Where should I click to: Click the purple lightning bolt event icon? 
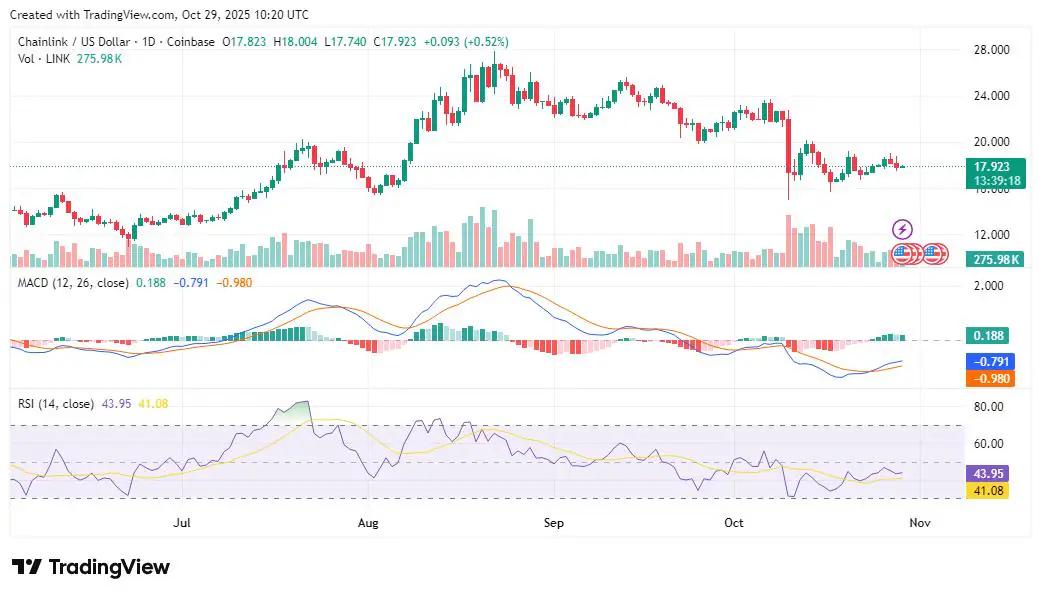click(902, 229)
